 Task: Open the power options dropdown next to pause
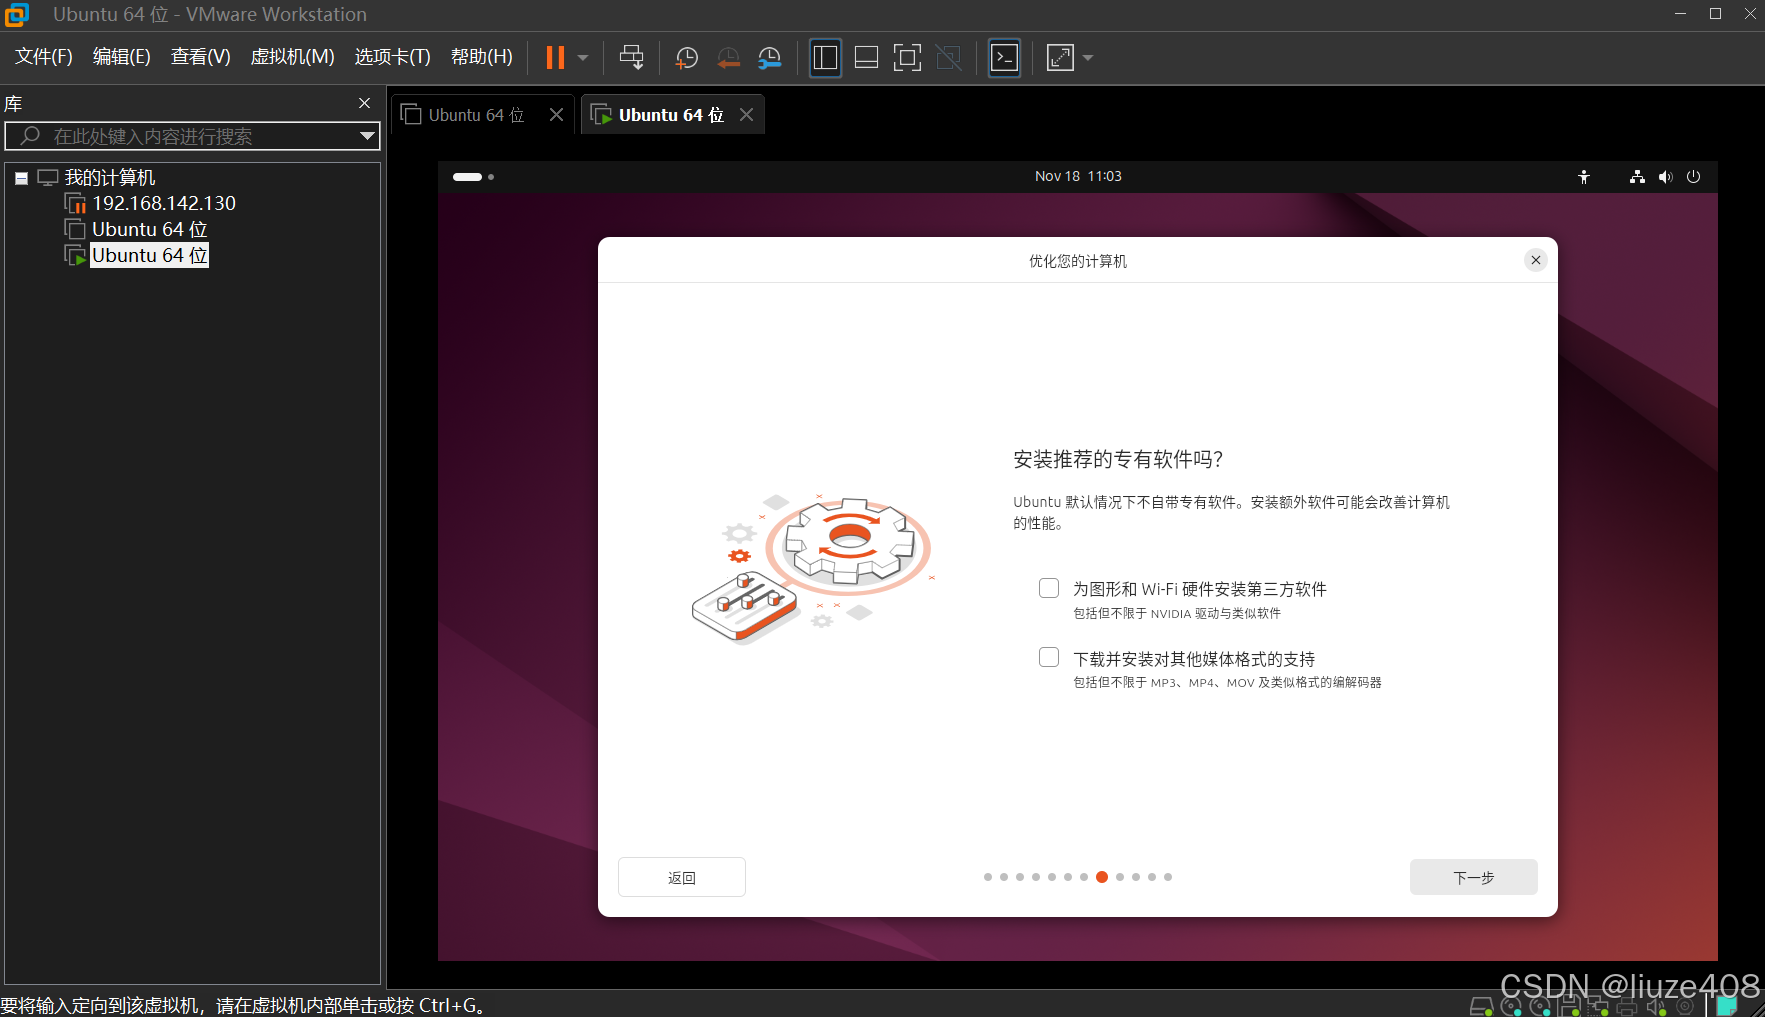click(583, 58)
